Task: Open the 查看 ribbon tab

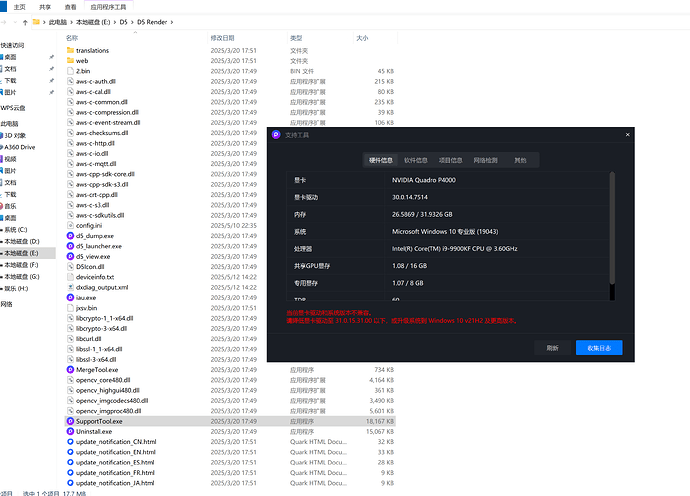Action: [70, 7]
